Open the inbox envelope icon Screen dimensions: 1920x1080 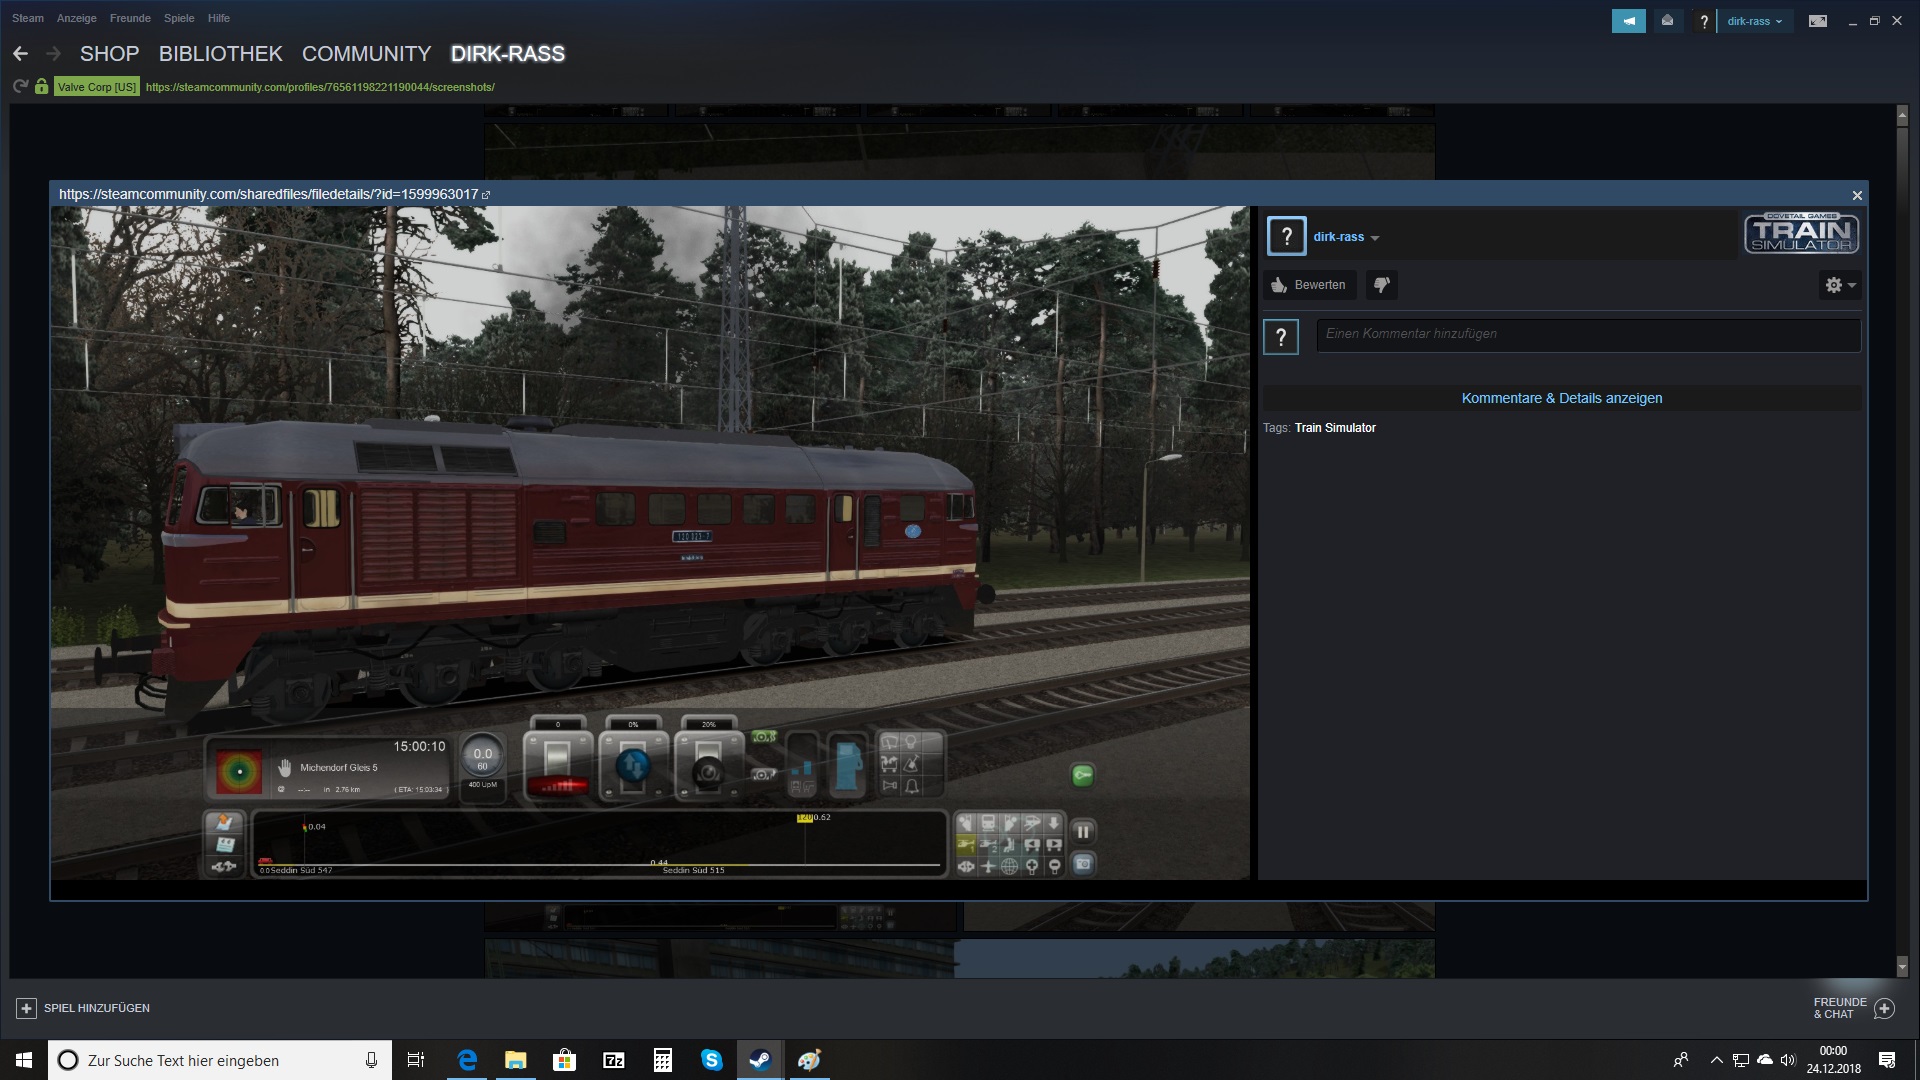click(1667, 21)
